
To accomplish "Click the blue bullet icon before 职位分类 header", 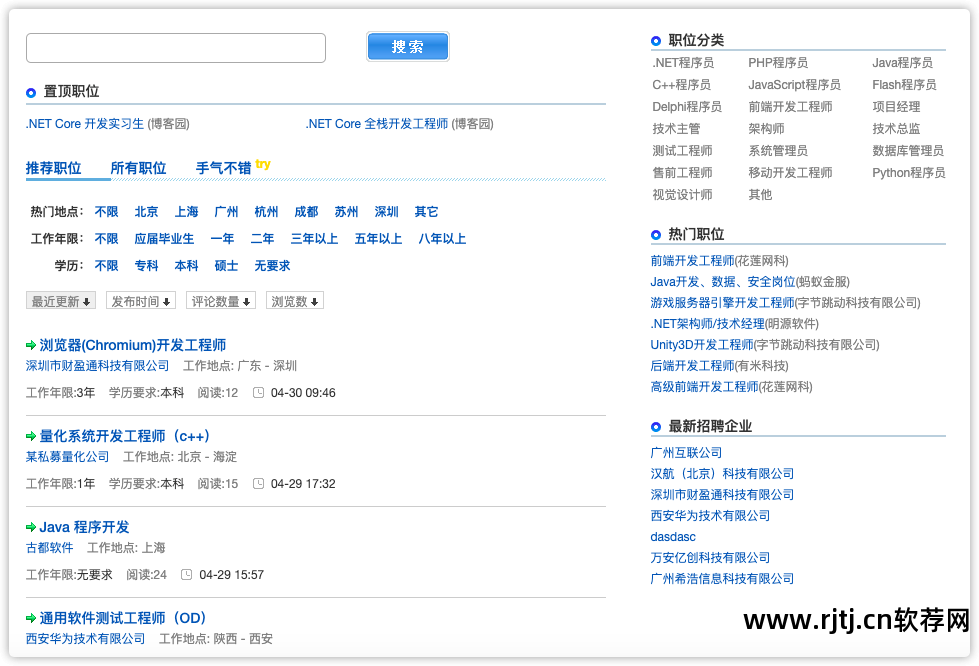I will pos(655,40).
